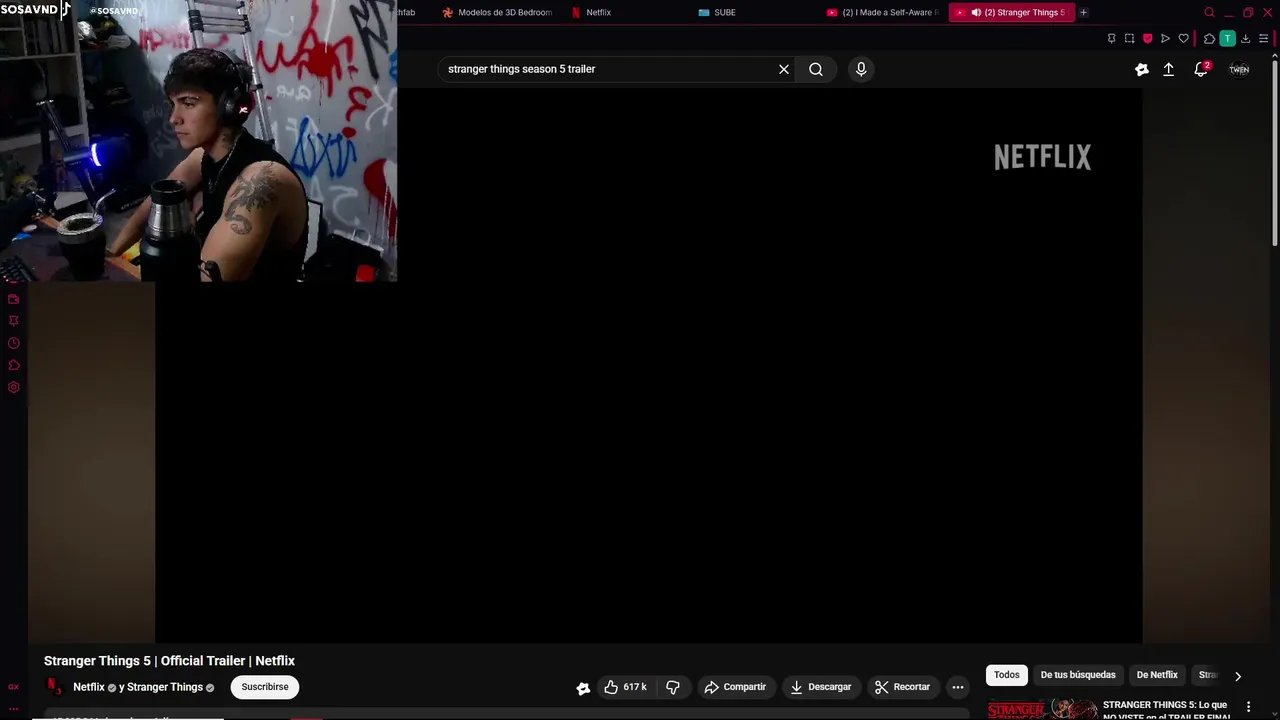
Task: Click the Suscribirse button
Action: (265, 687)
